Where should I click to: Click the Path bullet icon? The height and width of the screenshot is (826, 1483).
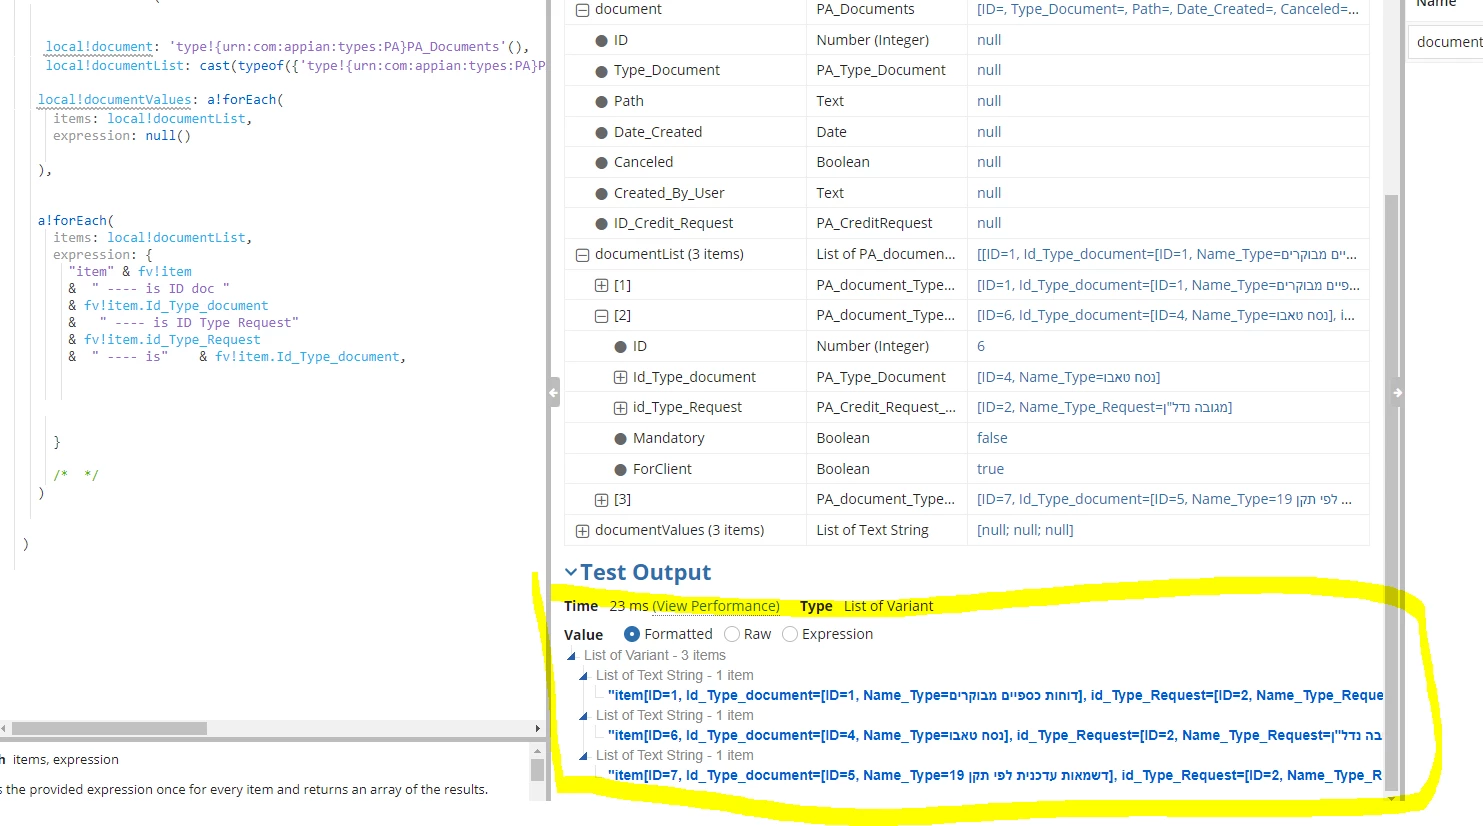(601, 102)
